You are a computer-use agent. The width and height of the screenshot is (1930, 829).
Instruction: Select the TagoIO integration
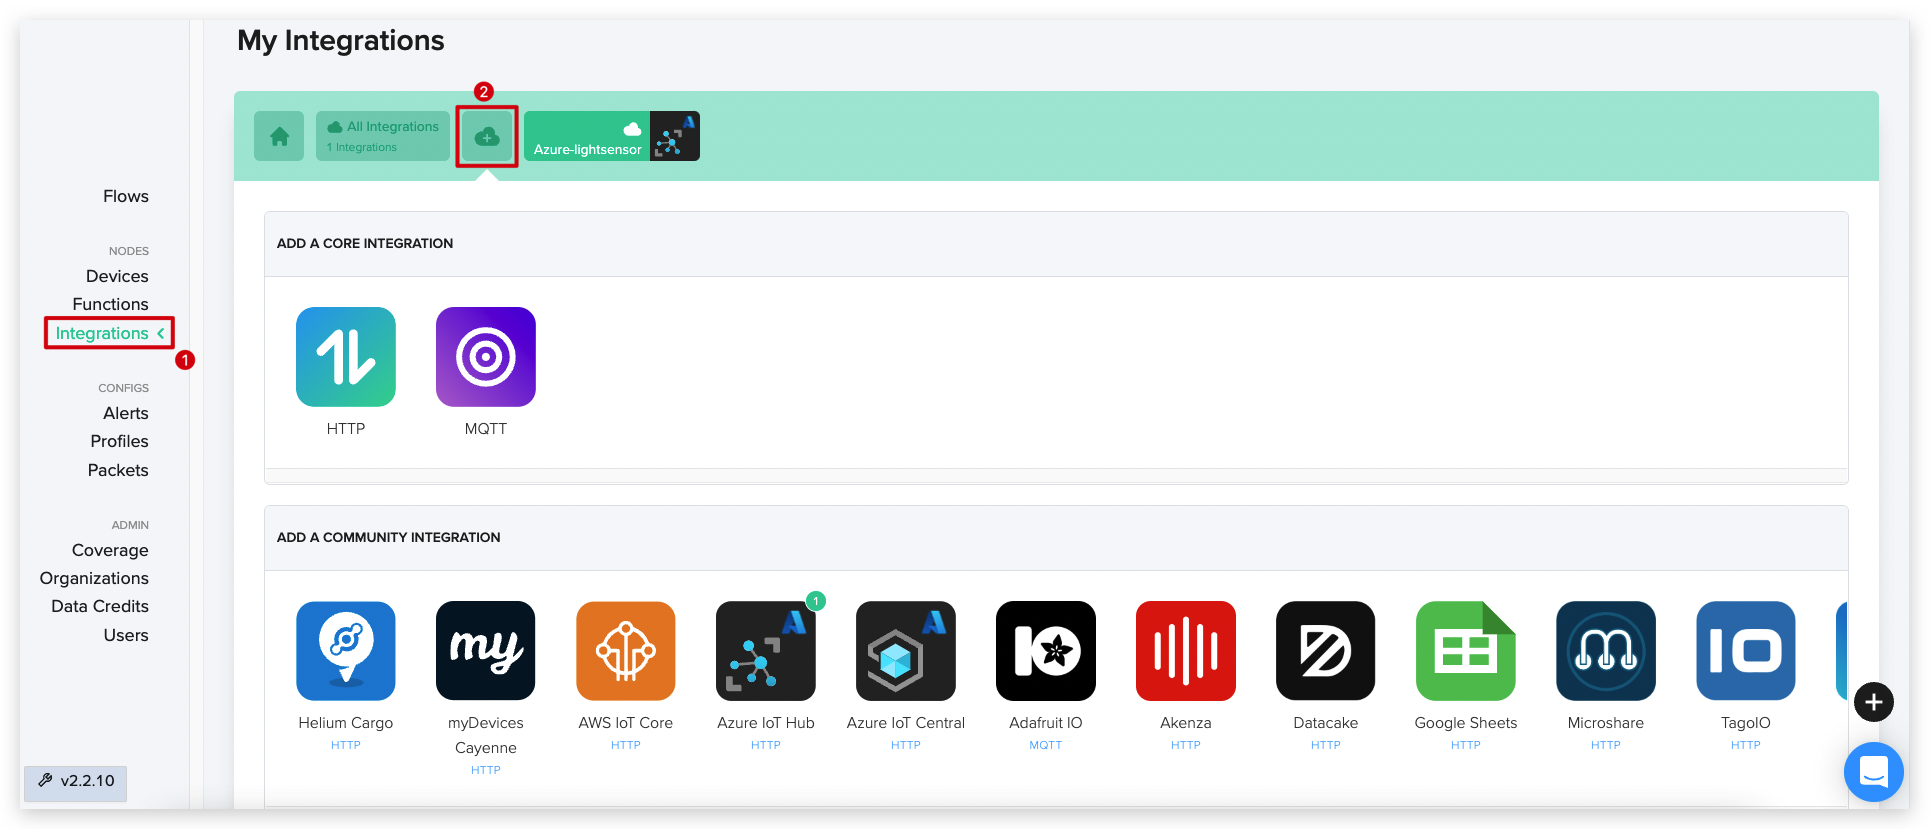1746,651
